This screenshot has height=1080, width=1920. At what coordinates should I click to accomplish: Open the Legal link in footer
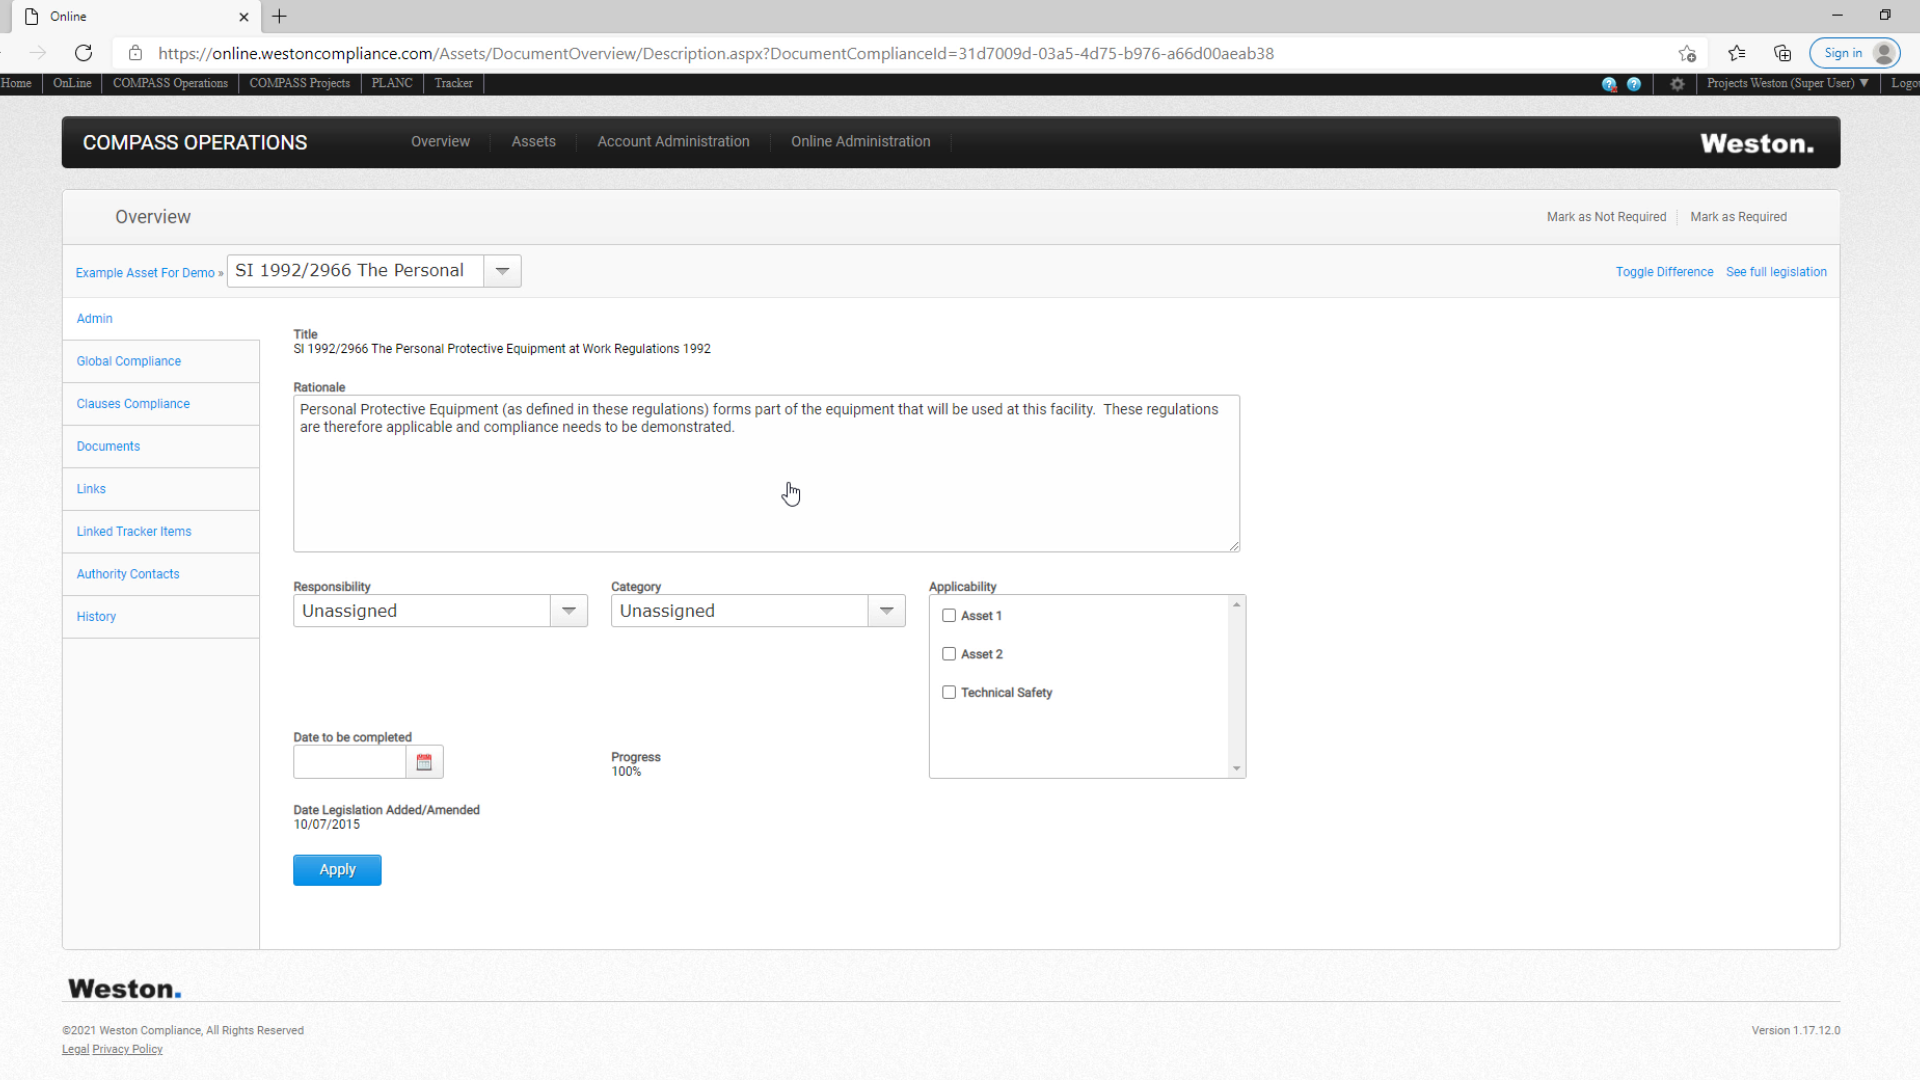pyautogui.click(x=75, y=1049)
